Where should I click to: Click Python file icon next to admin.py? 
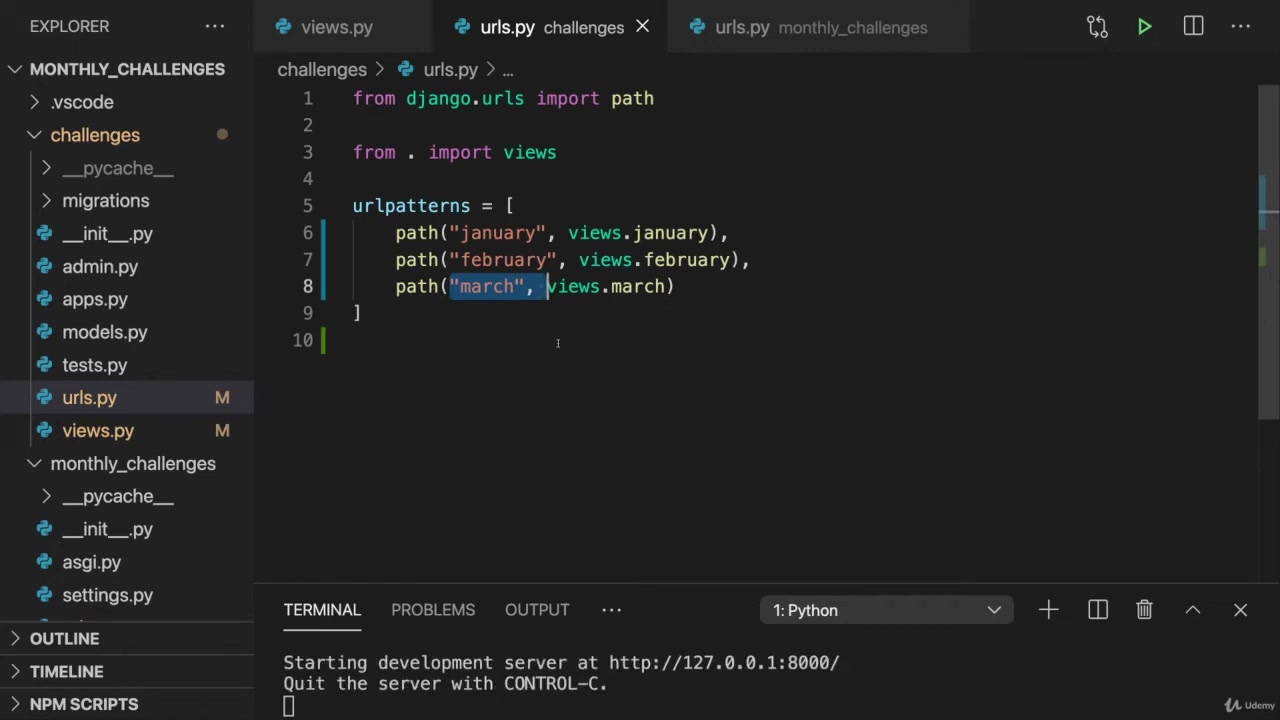45,267
